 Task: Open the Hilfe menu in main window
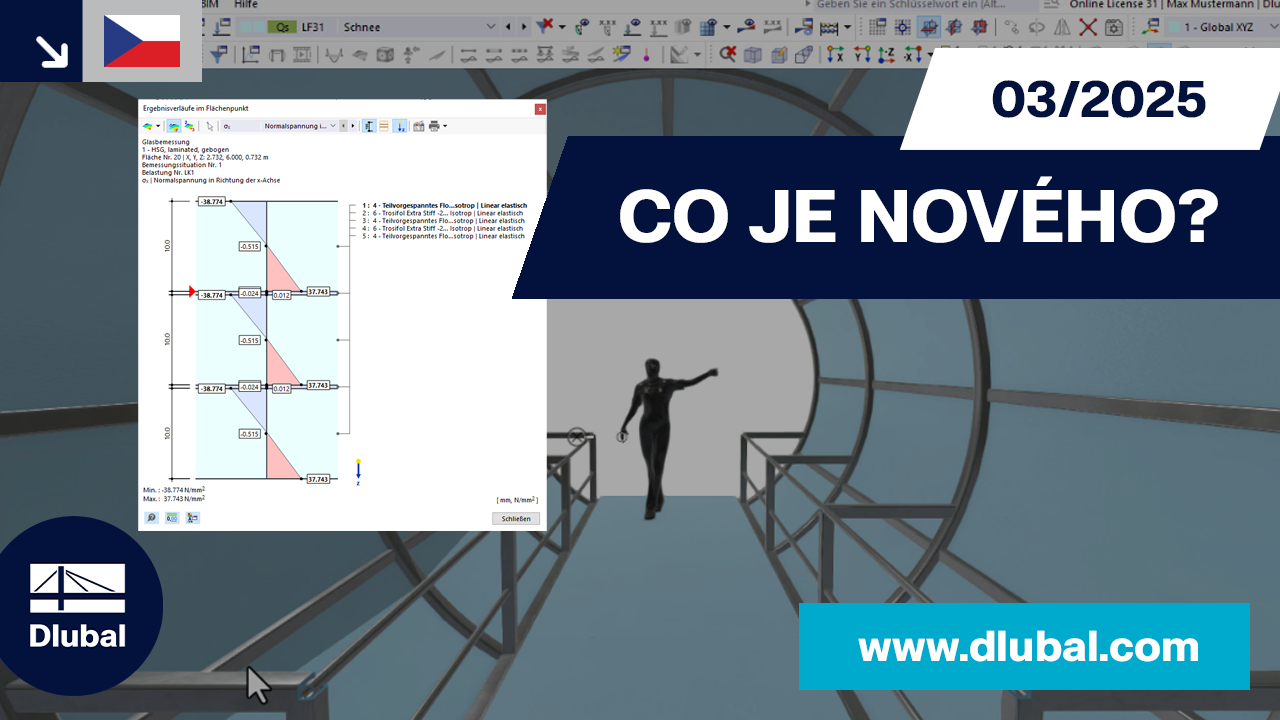[x=245, y=5]
